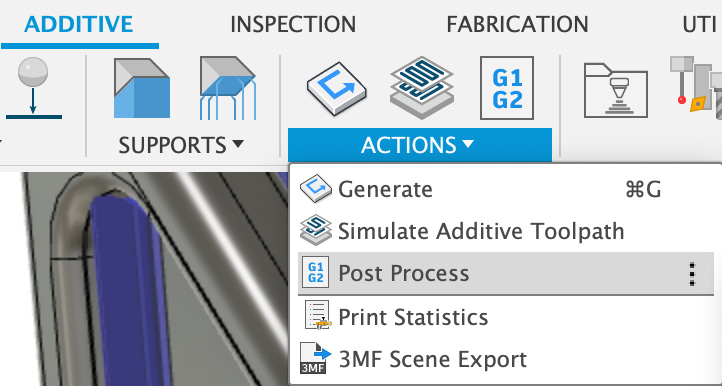Click the G1 G2 Post Process toolbar icon
The height and width of the screenshot is (386, 722).
pyautogui.click(x=507, y=88)
